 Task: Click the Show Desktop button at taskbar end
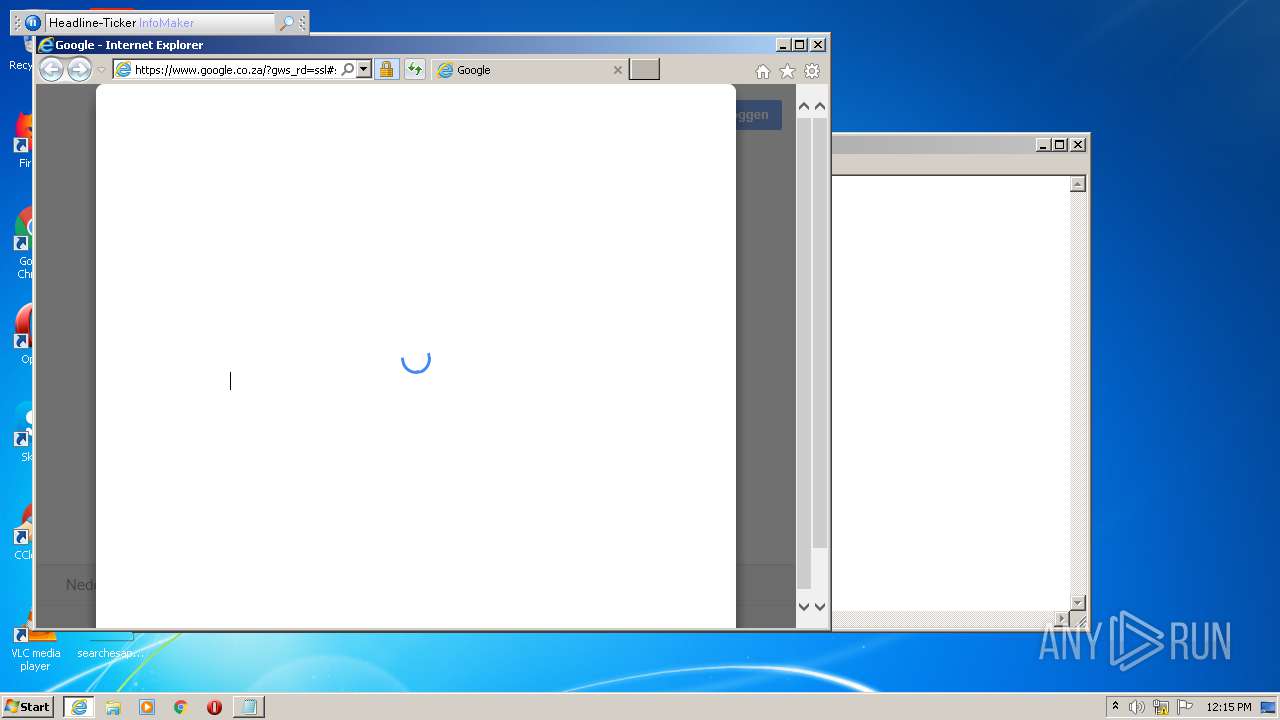[x=1269, y=707]
